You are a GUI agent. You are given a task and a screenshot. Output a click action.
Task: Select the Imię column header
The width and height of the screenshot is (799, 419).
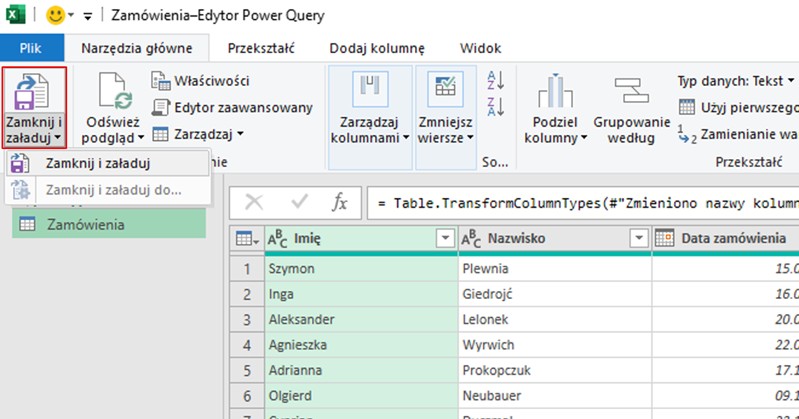point(361,238)
